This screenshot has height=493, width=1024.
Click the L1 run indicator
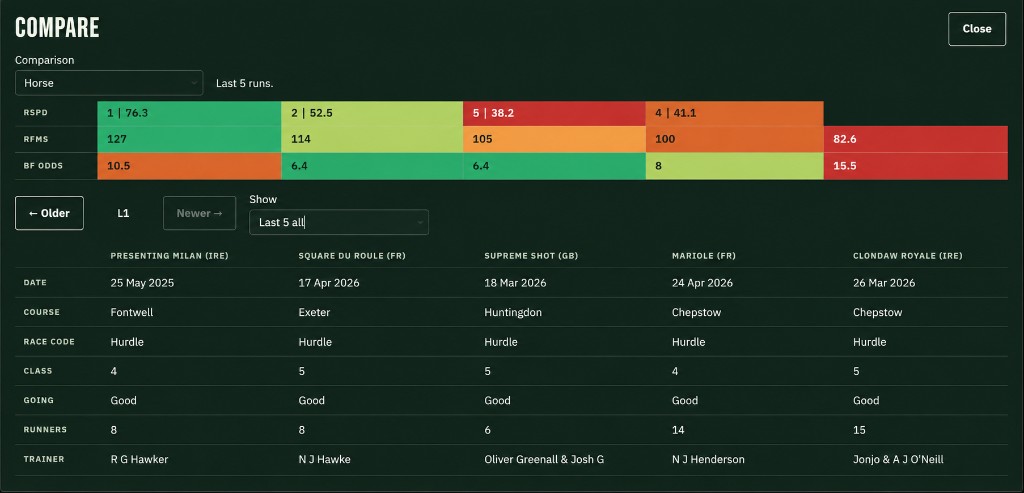123,213
